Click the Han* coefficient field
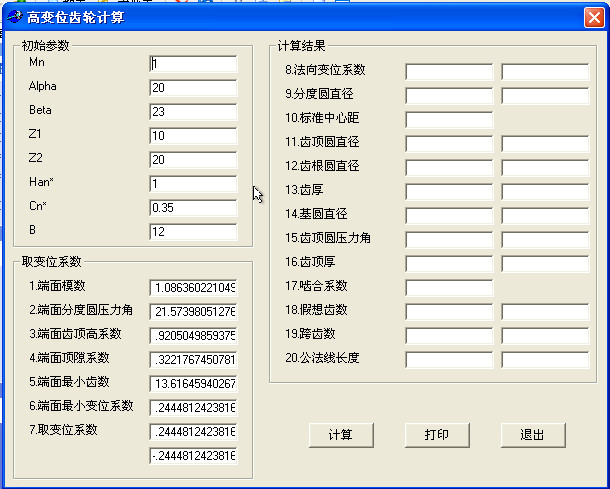Screen dimensions: 610x489 [192, 184]
